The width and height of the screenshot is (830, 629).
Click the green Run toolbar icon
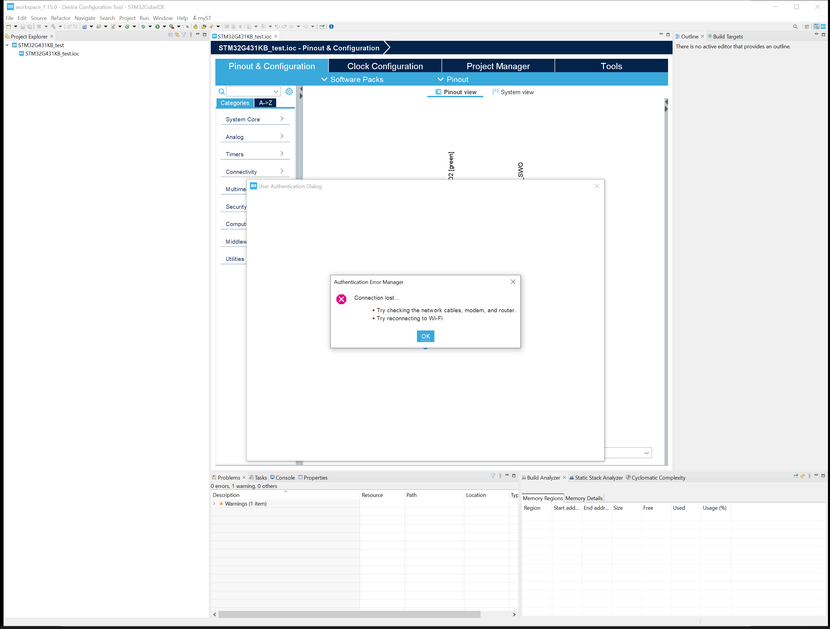pos(157,26)
